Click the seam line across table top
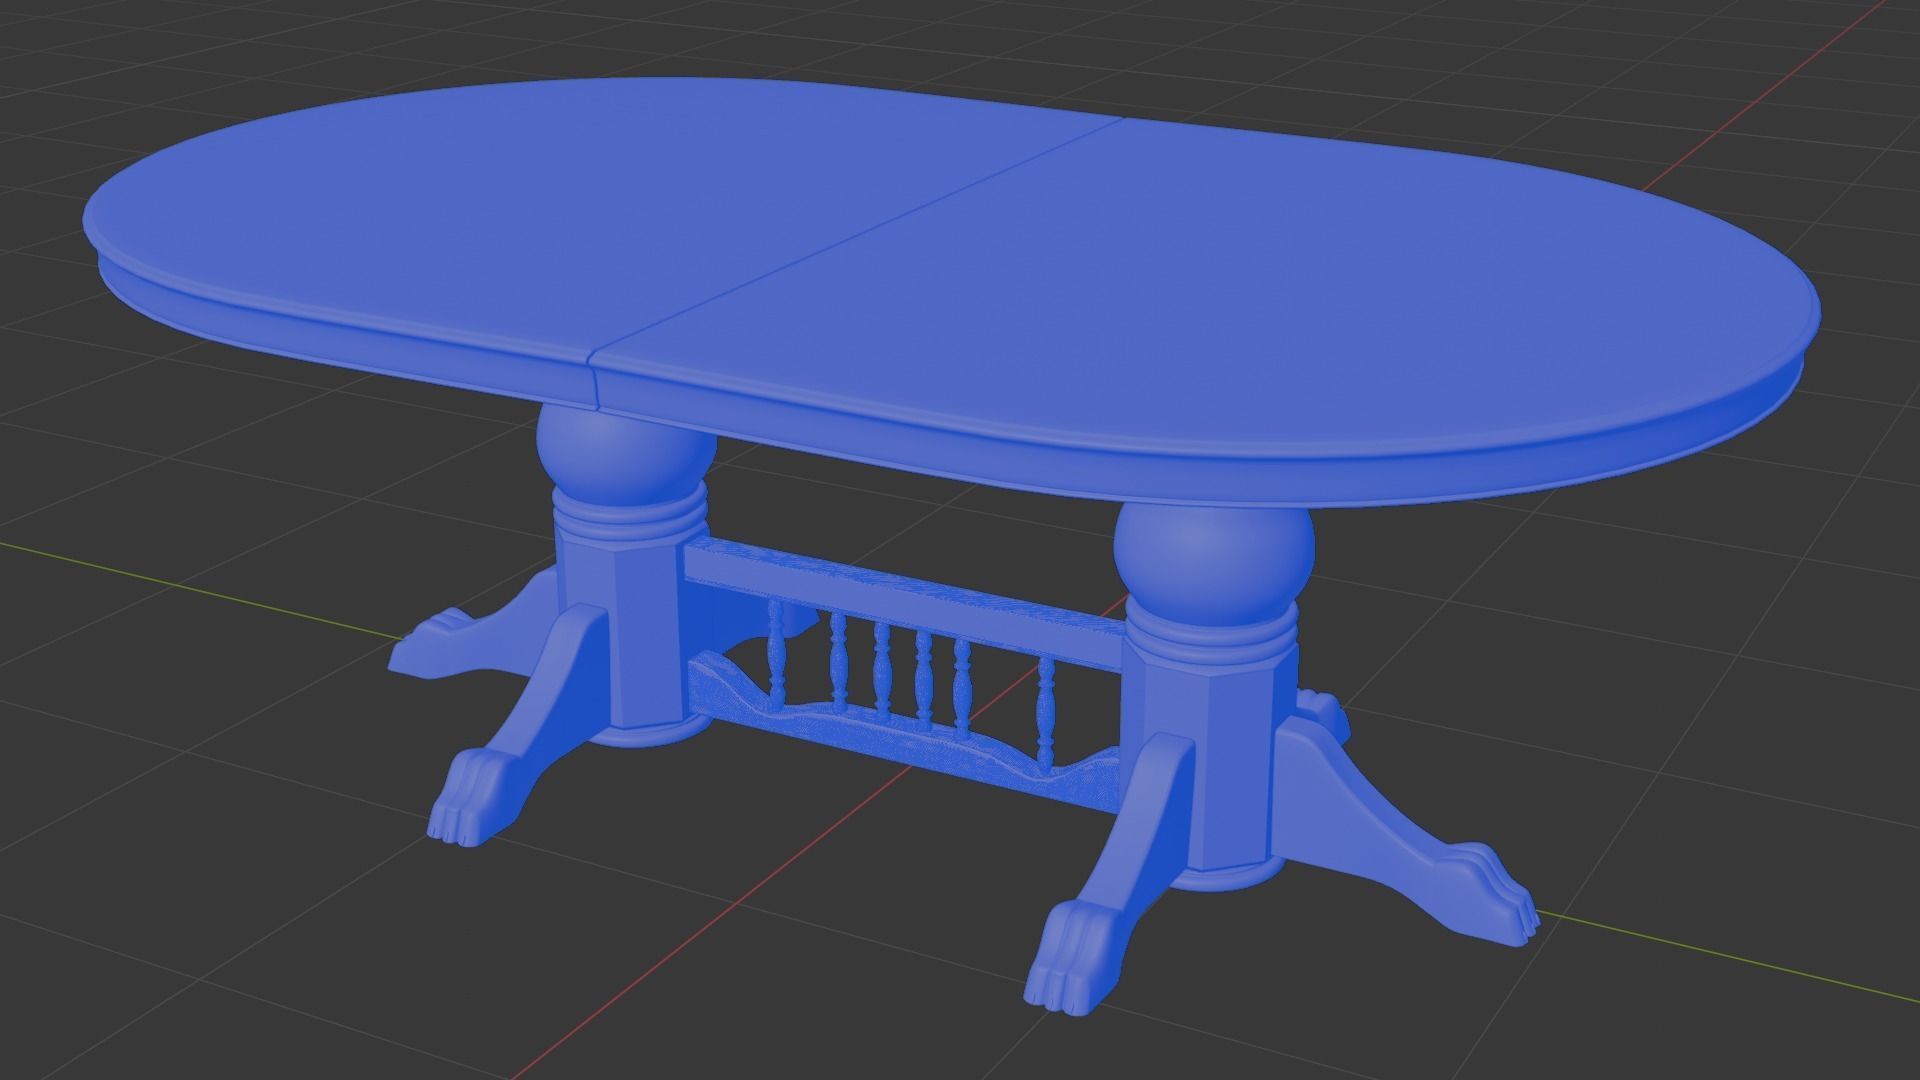 [860, 234]
